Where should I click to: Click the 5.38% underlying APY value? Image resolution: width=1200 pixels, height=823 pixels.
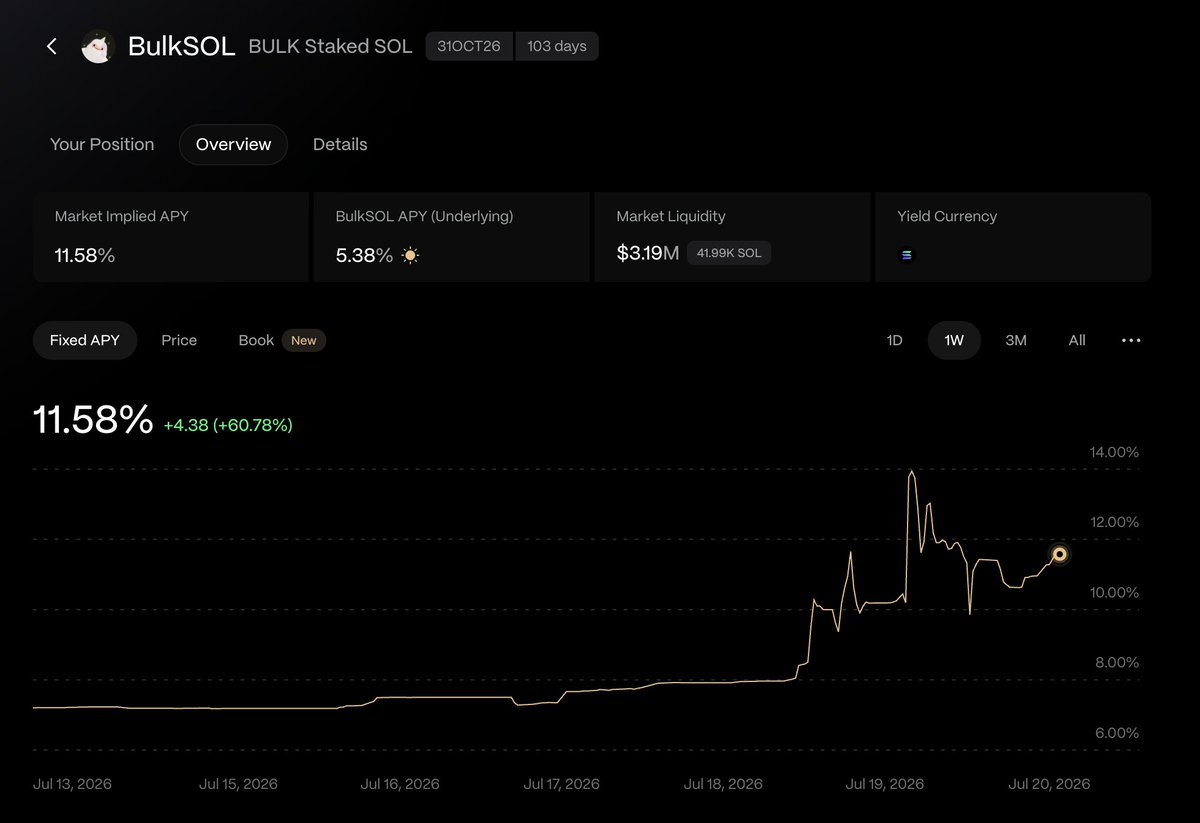365,255
